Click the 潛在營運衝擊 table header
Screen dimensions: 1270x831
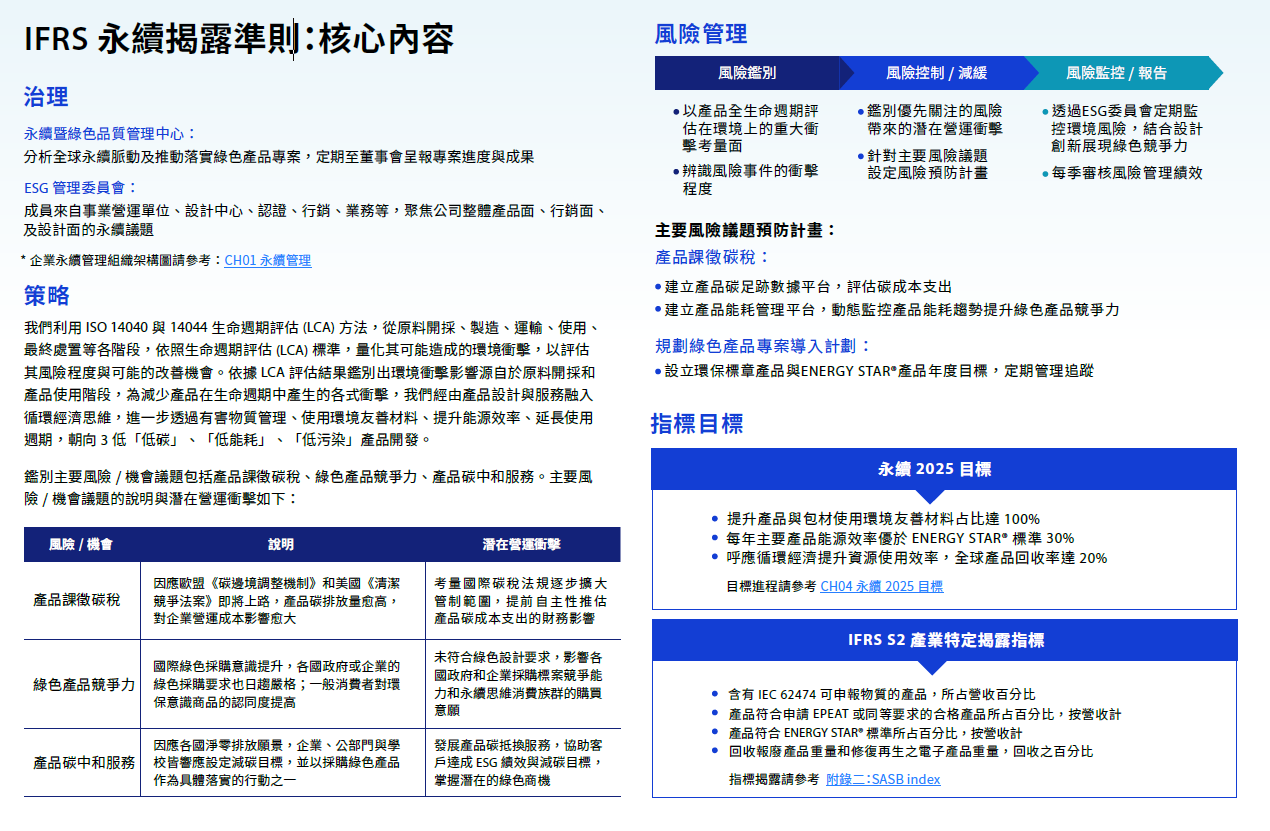point(522,545)
